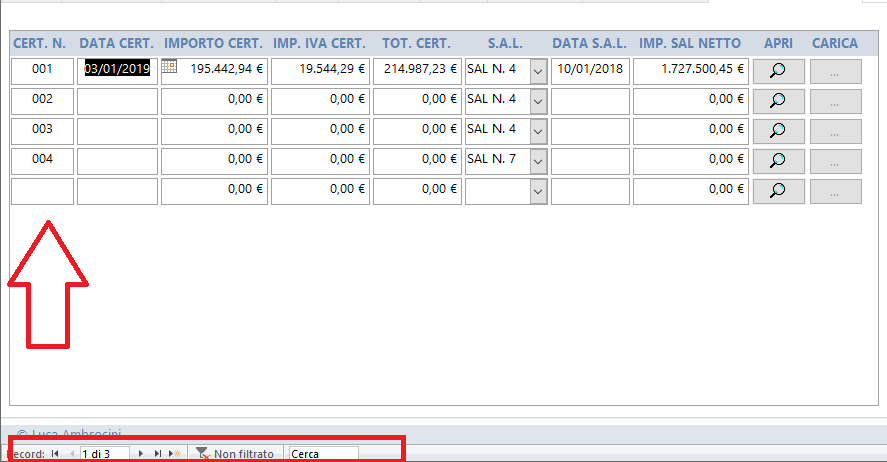The image size is (887, 462).
Task: Click the IMP. IVA CERT. column header
Action: (x=320, y=44)
